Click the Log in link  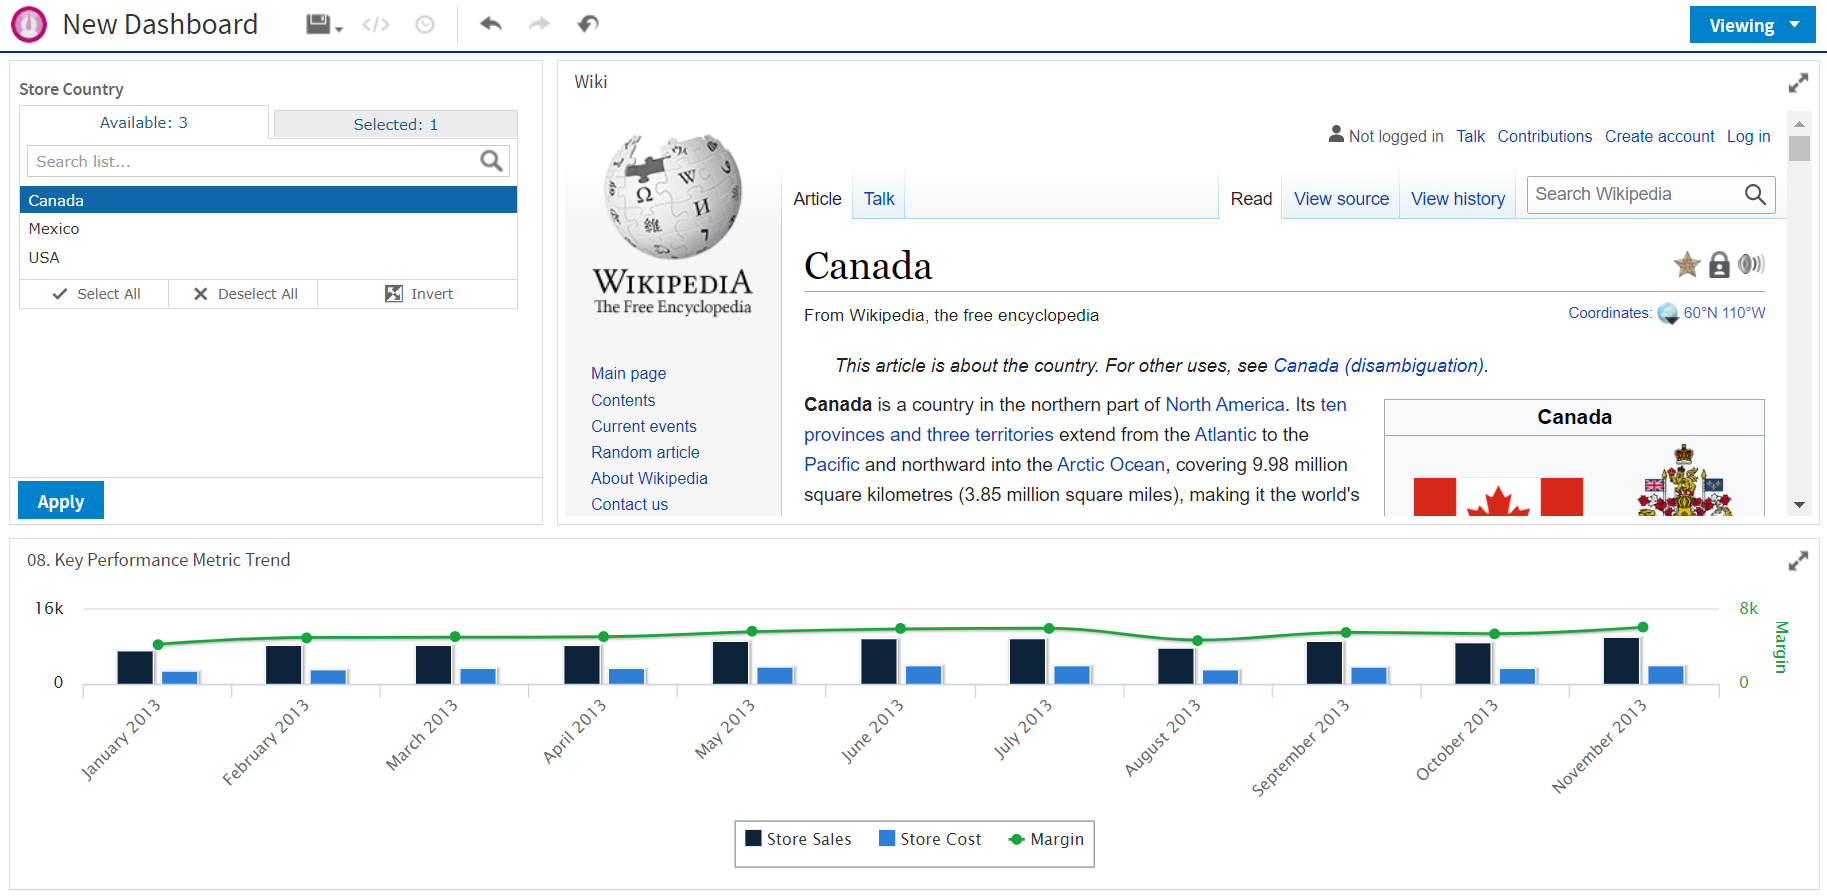(1748, 136)
